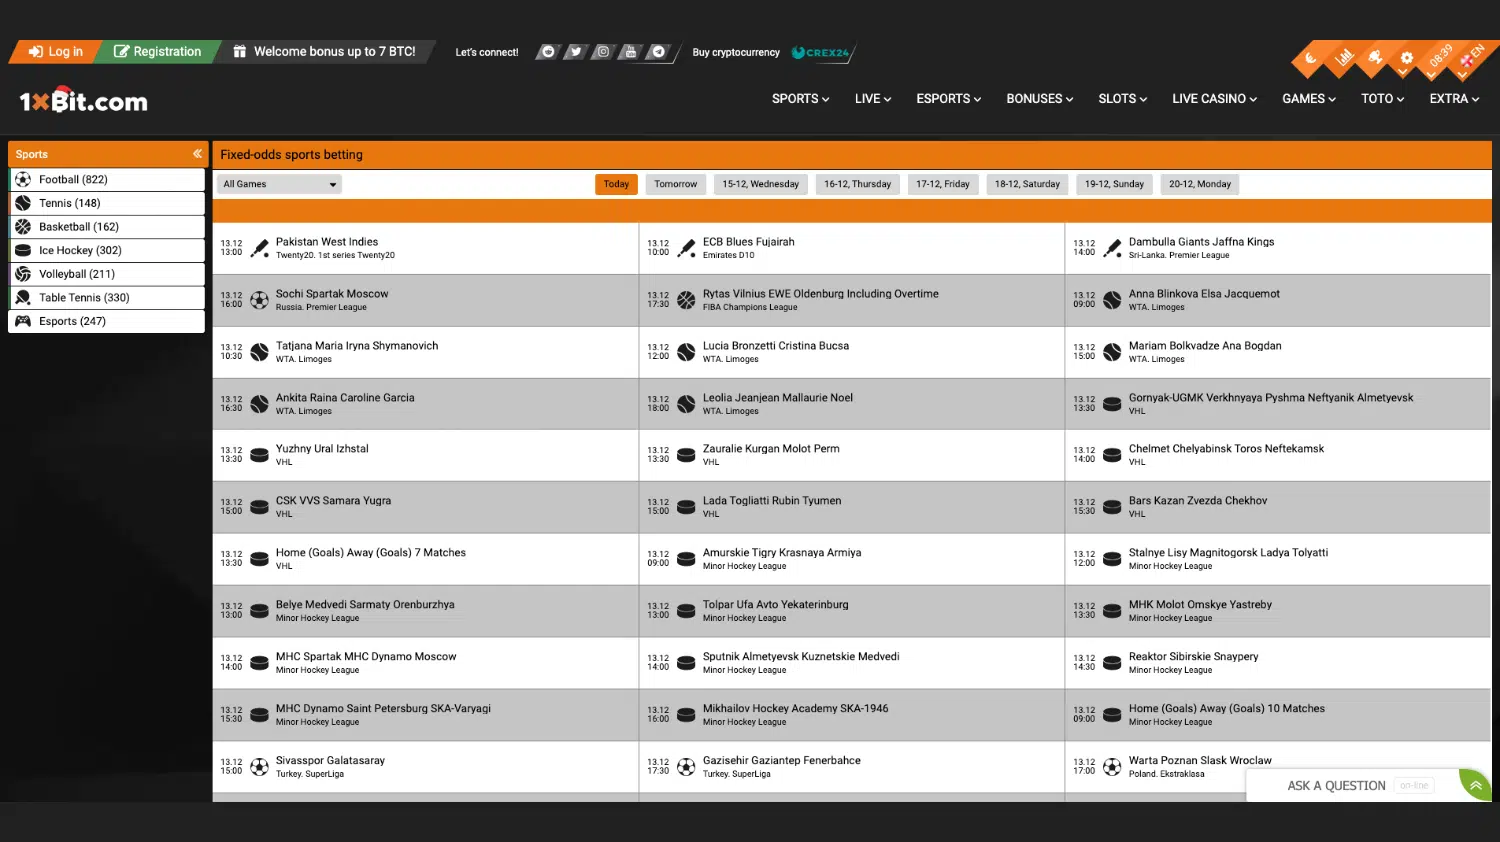Click the trophy results icon
This screenshot has height=842, width=1500.
1375,58
